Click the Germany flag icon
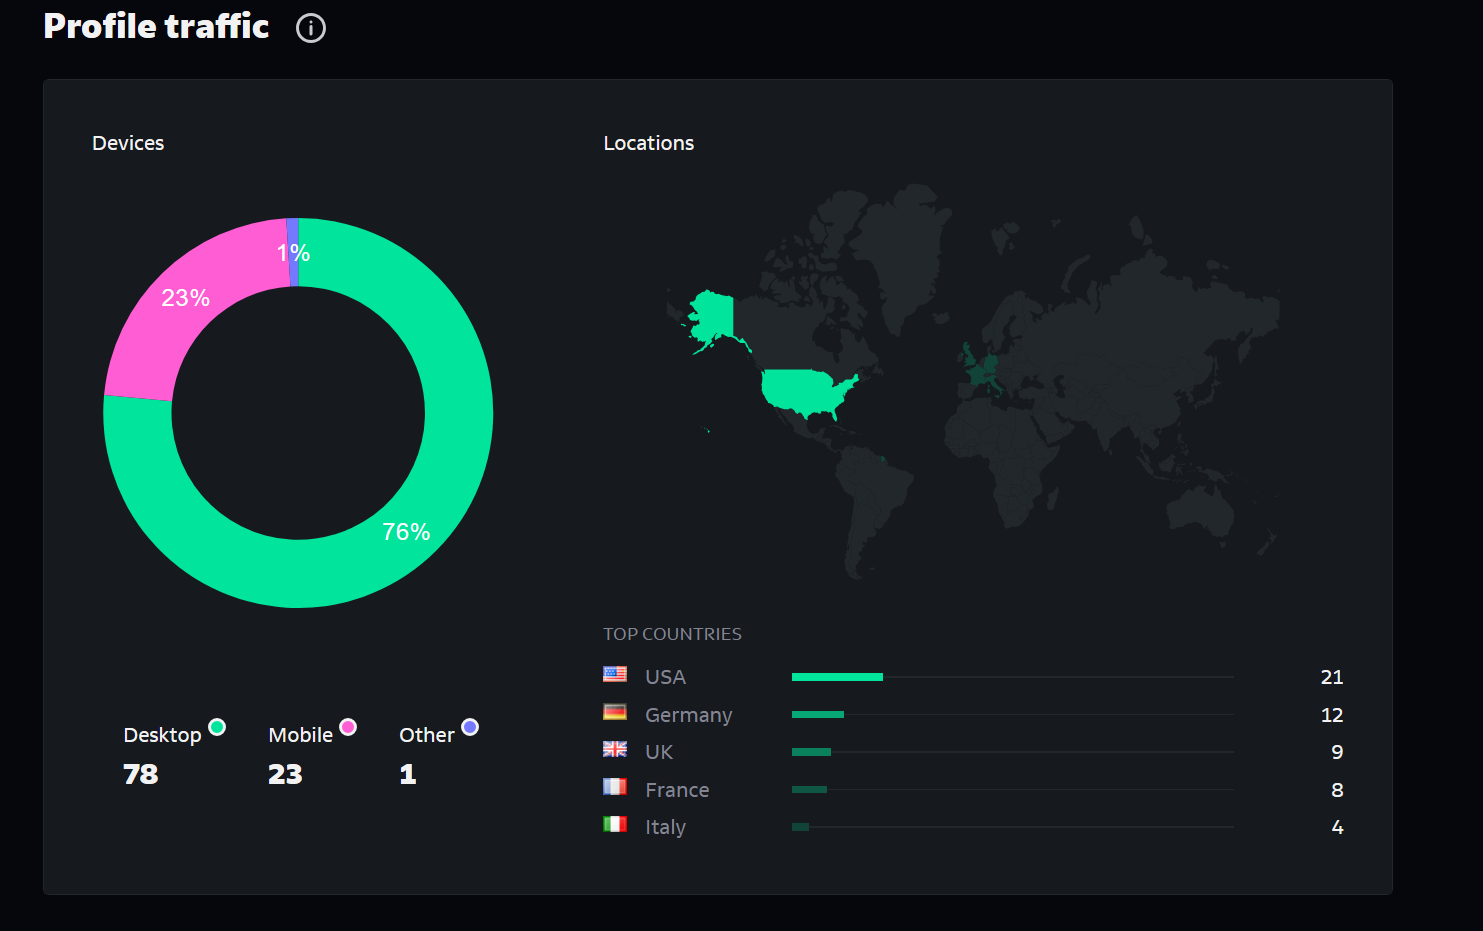 click(615, 712)
